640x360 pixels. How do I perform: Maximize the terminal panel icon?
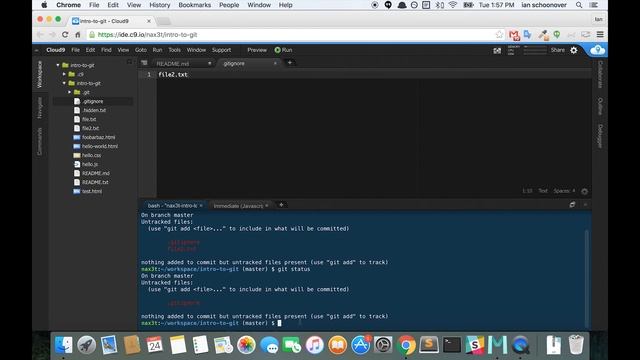pos(572,204)
